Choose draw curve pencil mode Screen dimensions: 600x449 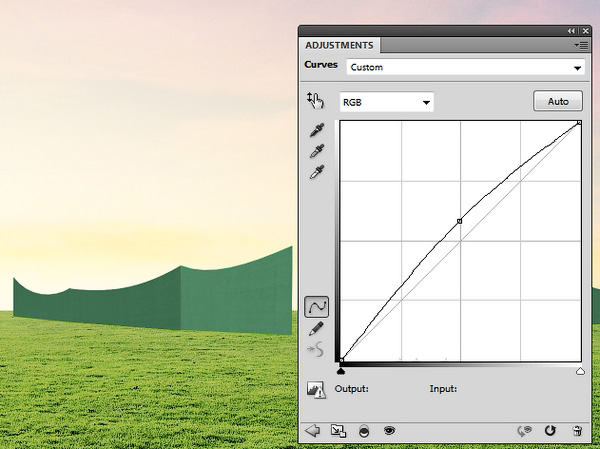tap(316, 329)
